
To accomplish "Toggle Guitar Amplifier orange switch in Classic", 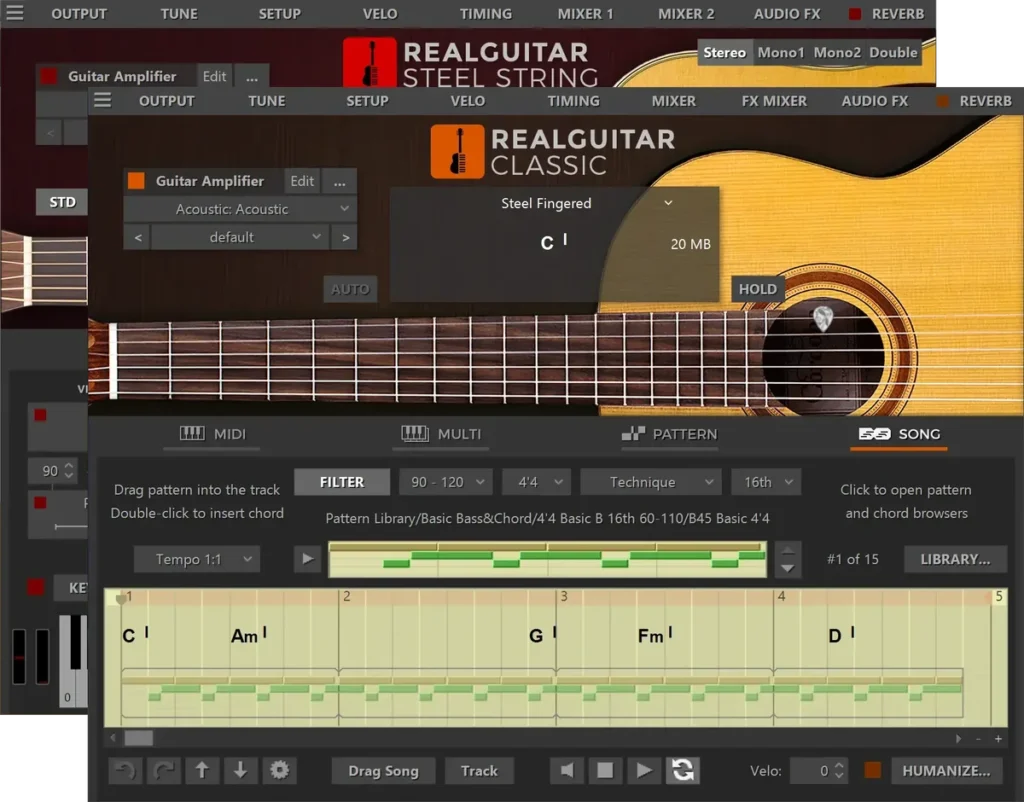I will pyautogui.click(x=136, y=181).
